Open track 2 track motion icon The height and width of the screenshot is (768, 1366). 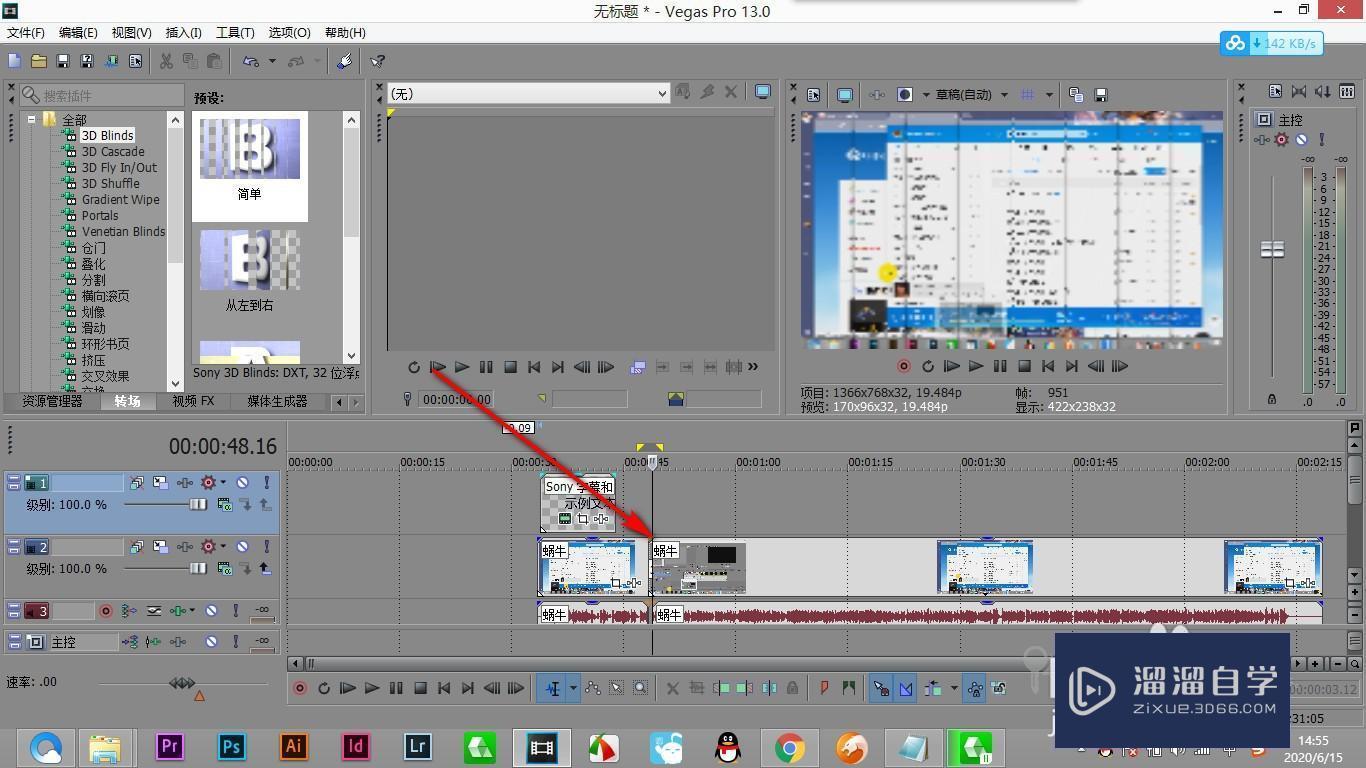161,547
